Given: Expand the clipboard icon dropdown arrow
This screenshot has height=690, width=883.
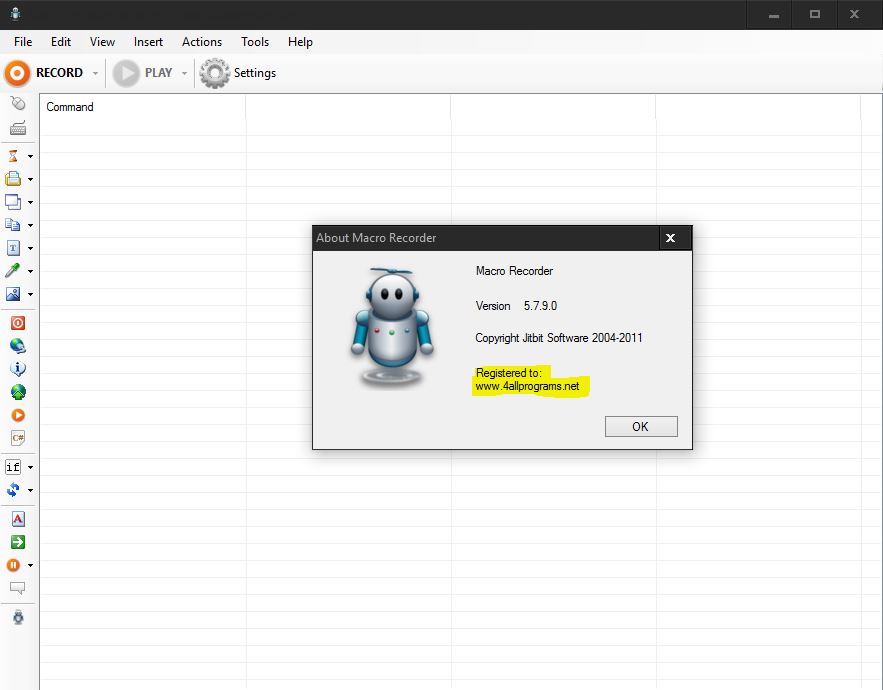Looking at the screenshot, I should point(30,225).
